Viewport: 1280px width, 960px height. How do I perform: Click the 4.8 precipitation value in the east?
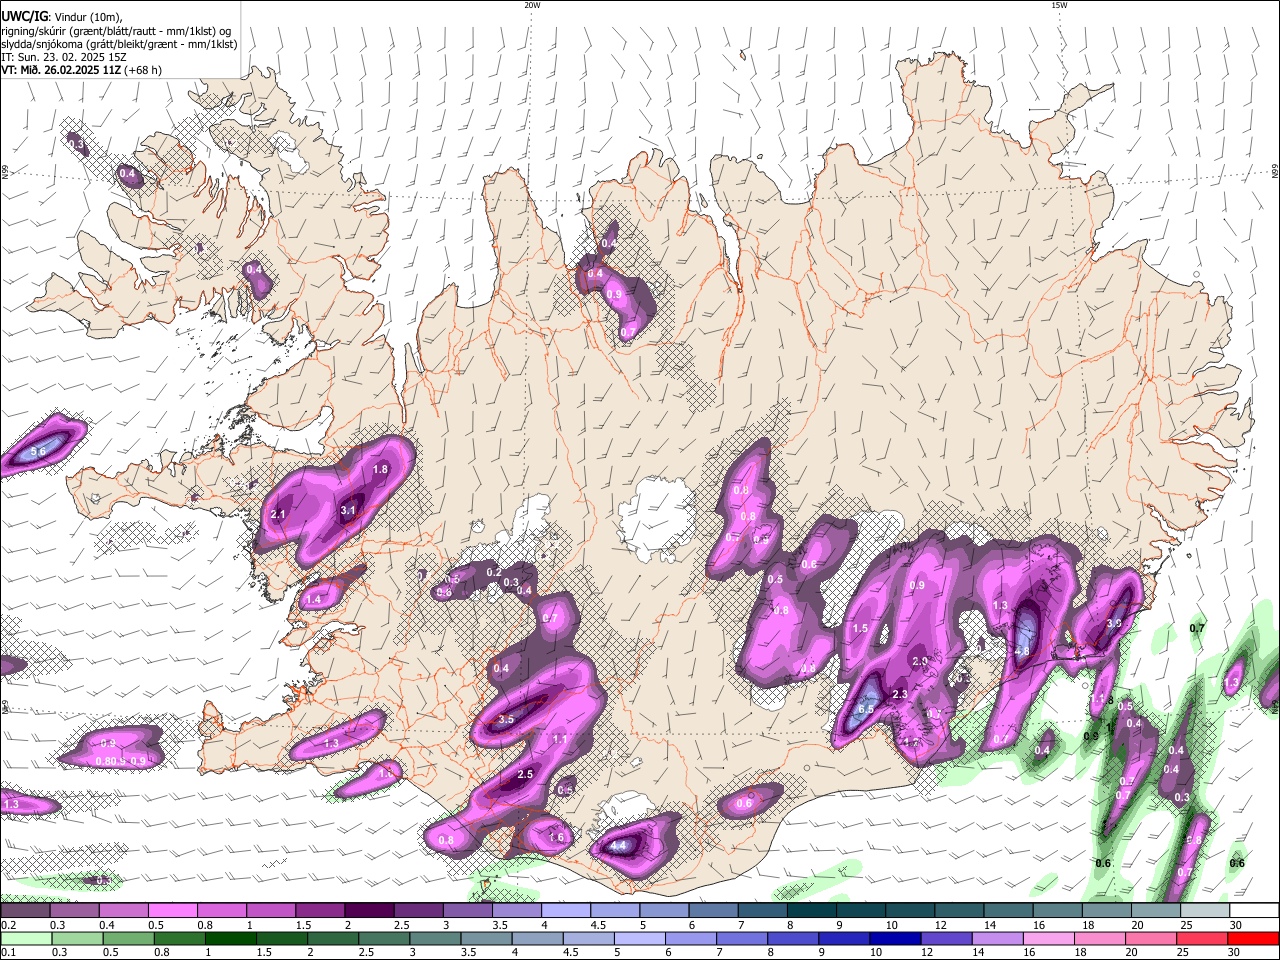coord(1022,651)
